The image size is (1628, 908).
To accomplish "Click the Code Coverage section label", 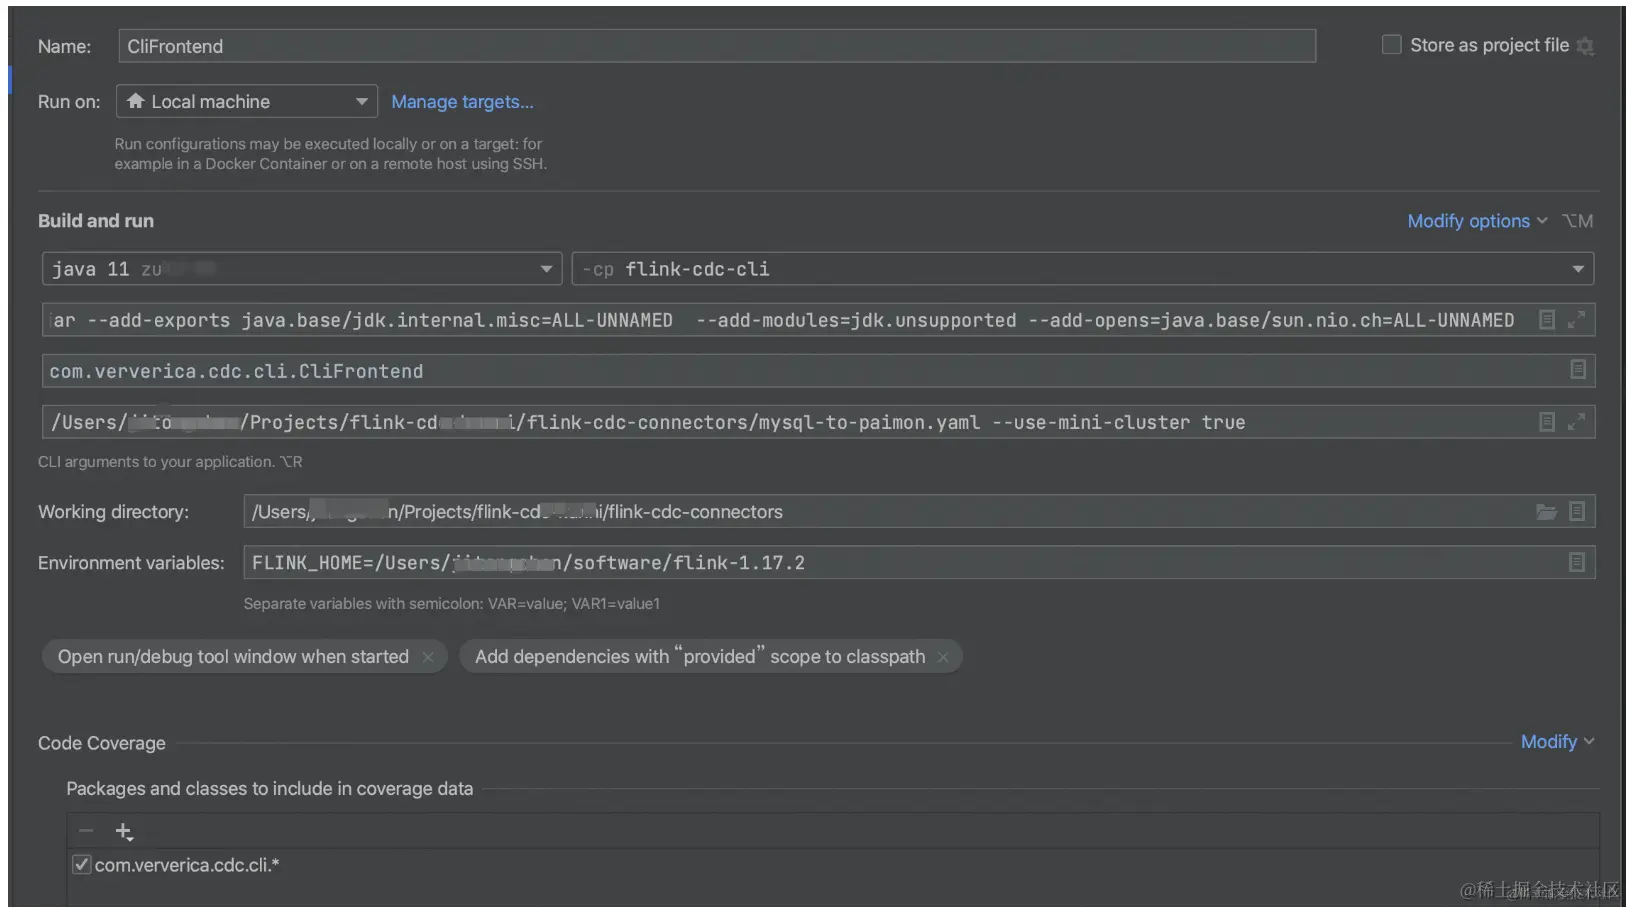I will coord(102,743).
